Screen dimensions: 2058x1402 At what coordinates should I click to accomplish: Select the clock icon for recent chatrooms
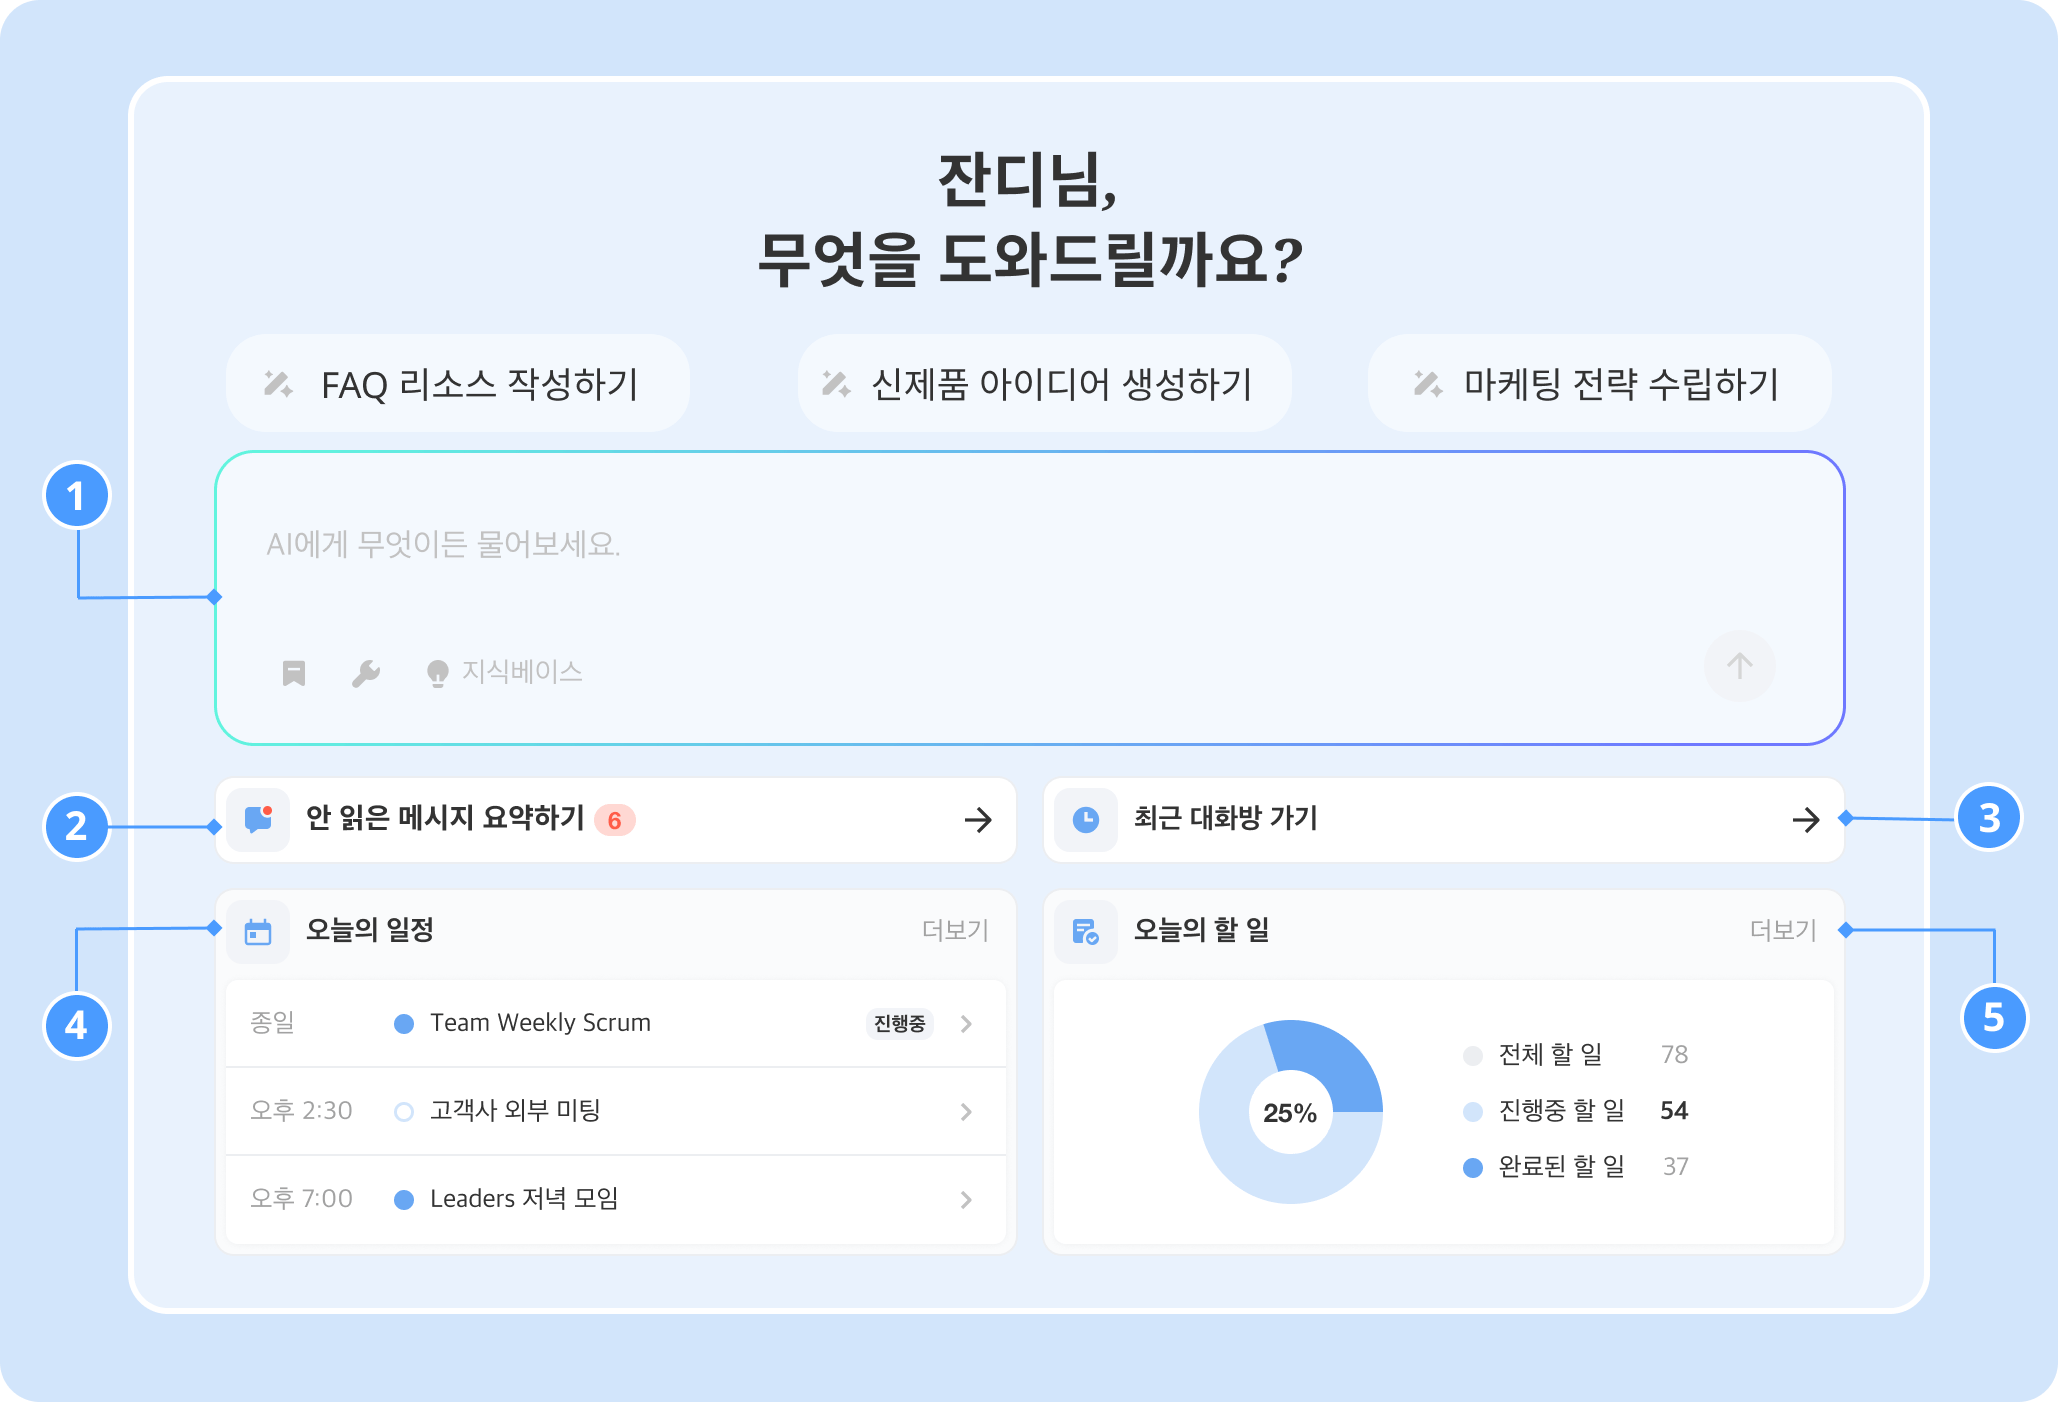click(x=1085, y=818)
